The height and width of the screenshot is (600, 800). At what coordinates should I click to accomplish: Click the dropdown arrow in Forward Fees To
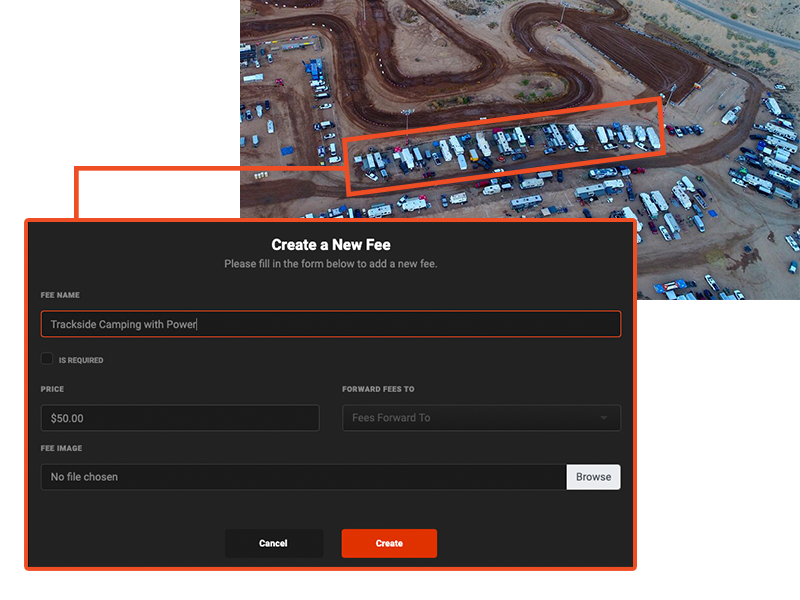tap(604, 418)
